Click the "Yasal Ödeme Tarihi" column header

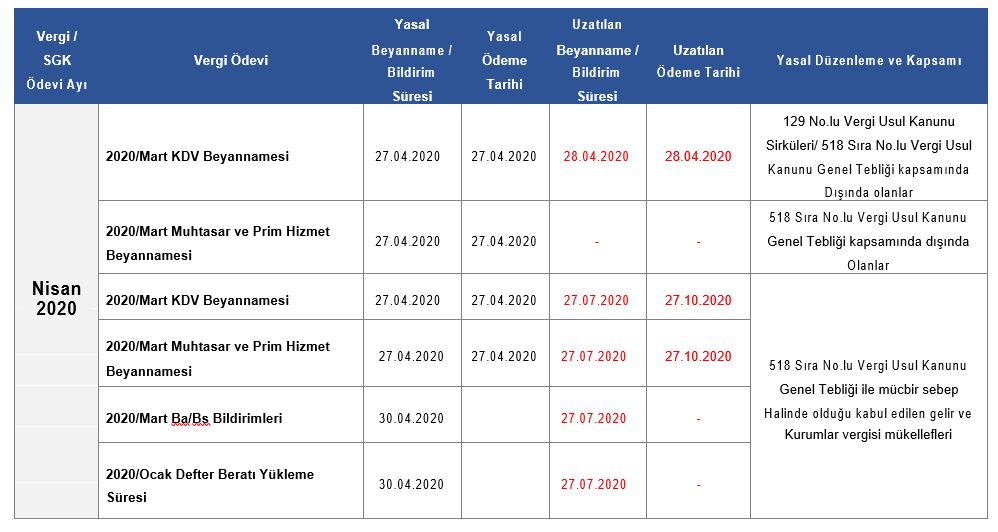505,60
